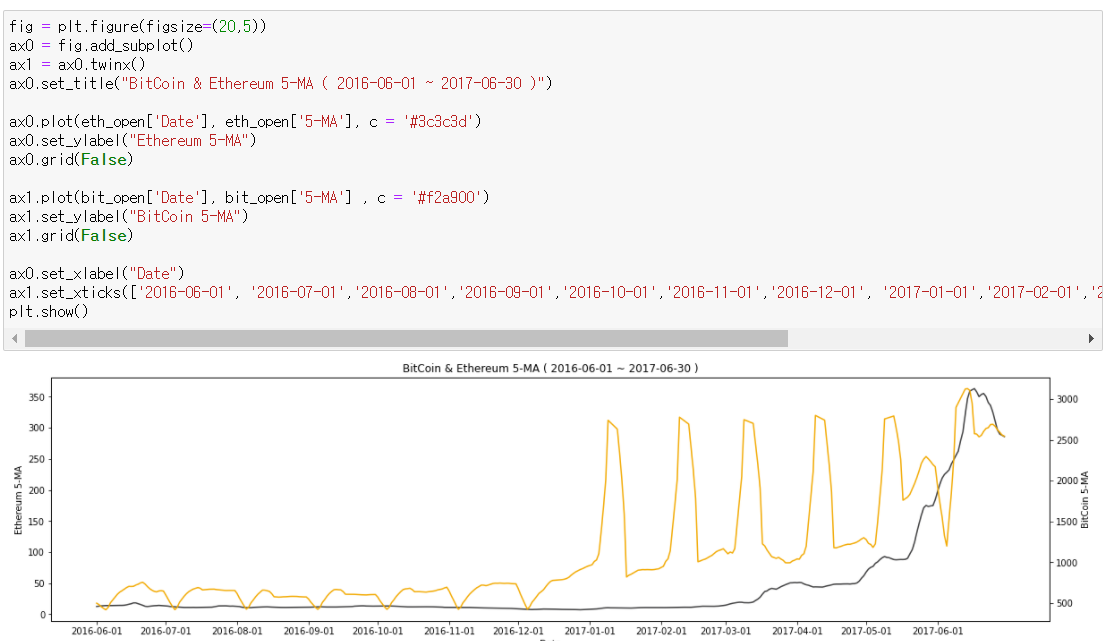This screenshot has height=641, width=1112.
Task: Click the x-axis tick label 2016-12-01
Action: (x=518, y=630)
